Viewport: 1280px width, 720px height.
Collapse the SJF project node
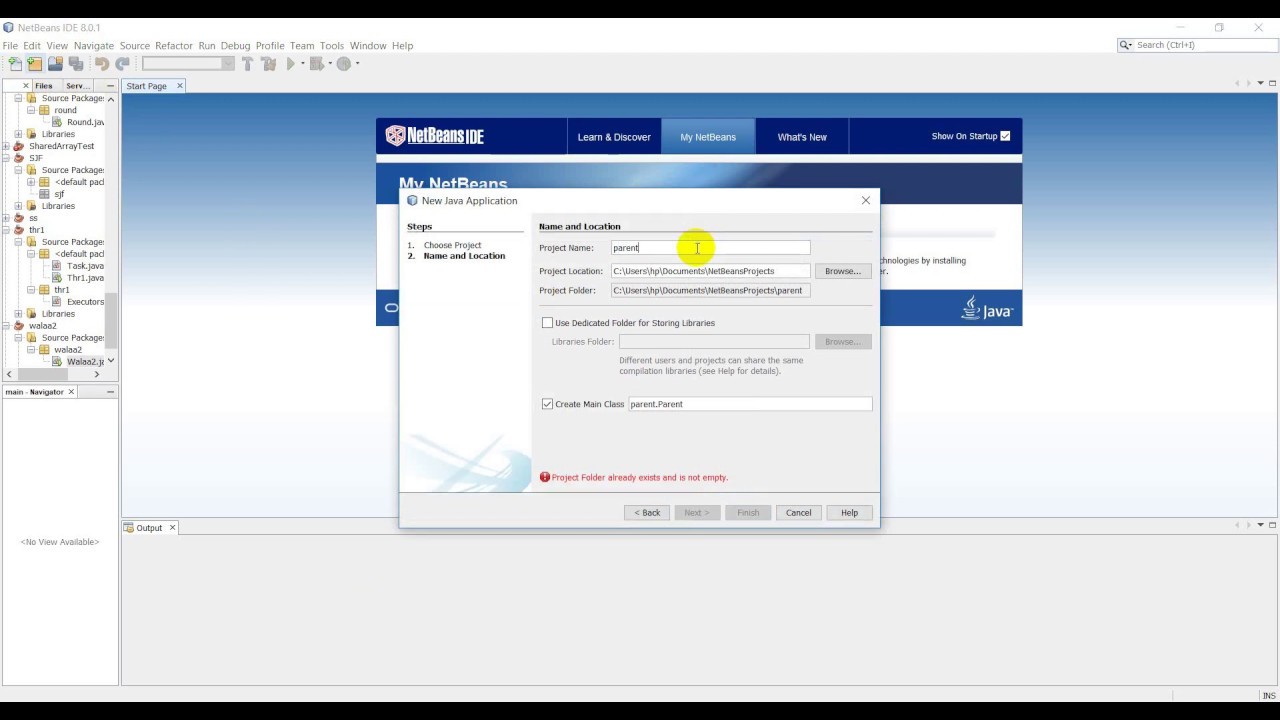[6, 158]
